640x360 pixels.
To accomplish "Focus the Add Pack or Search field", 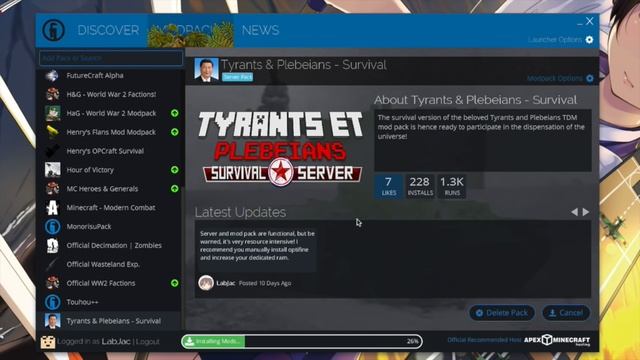I will [111, 58].
